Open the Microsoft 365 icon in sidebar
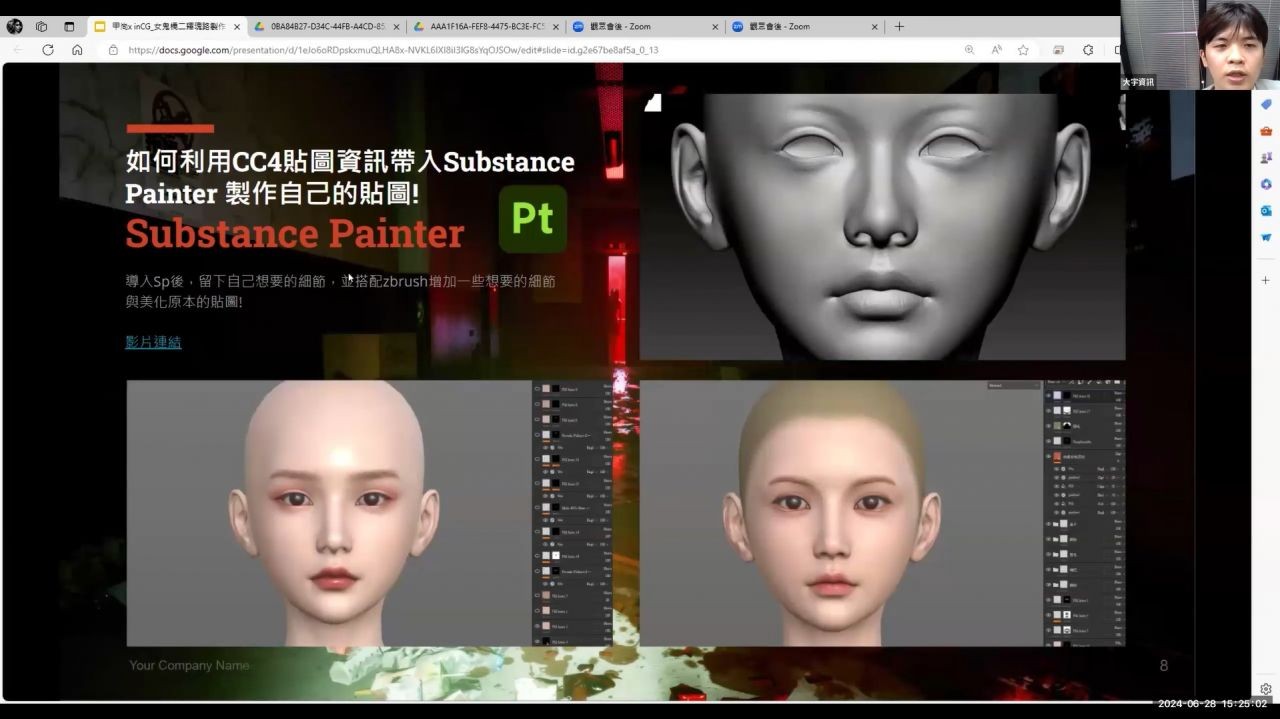Screen dimensions: 1280x719 1265,184
